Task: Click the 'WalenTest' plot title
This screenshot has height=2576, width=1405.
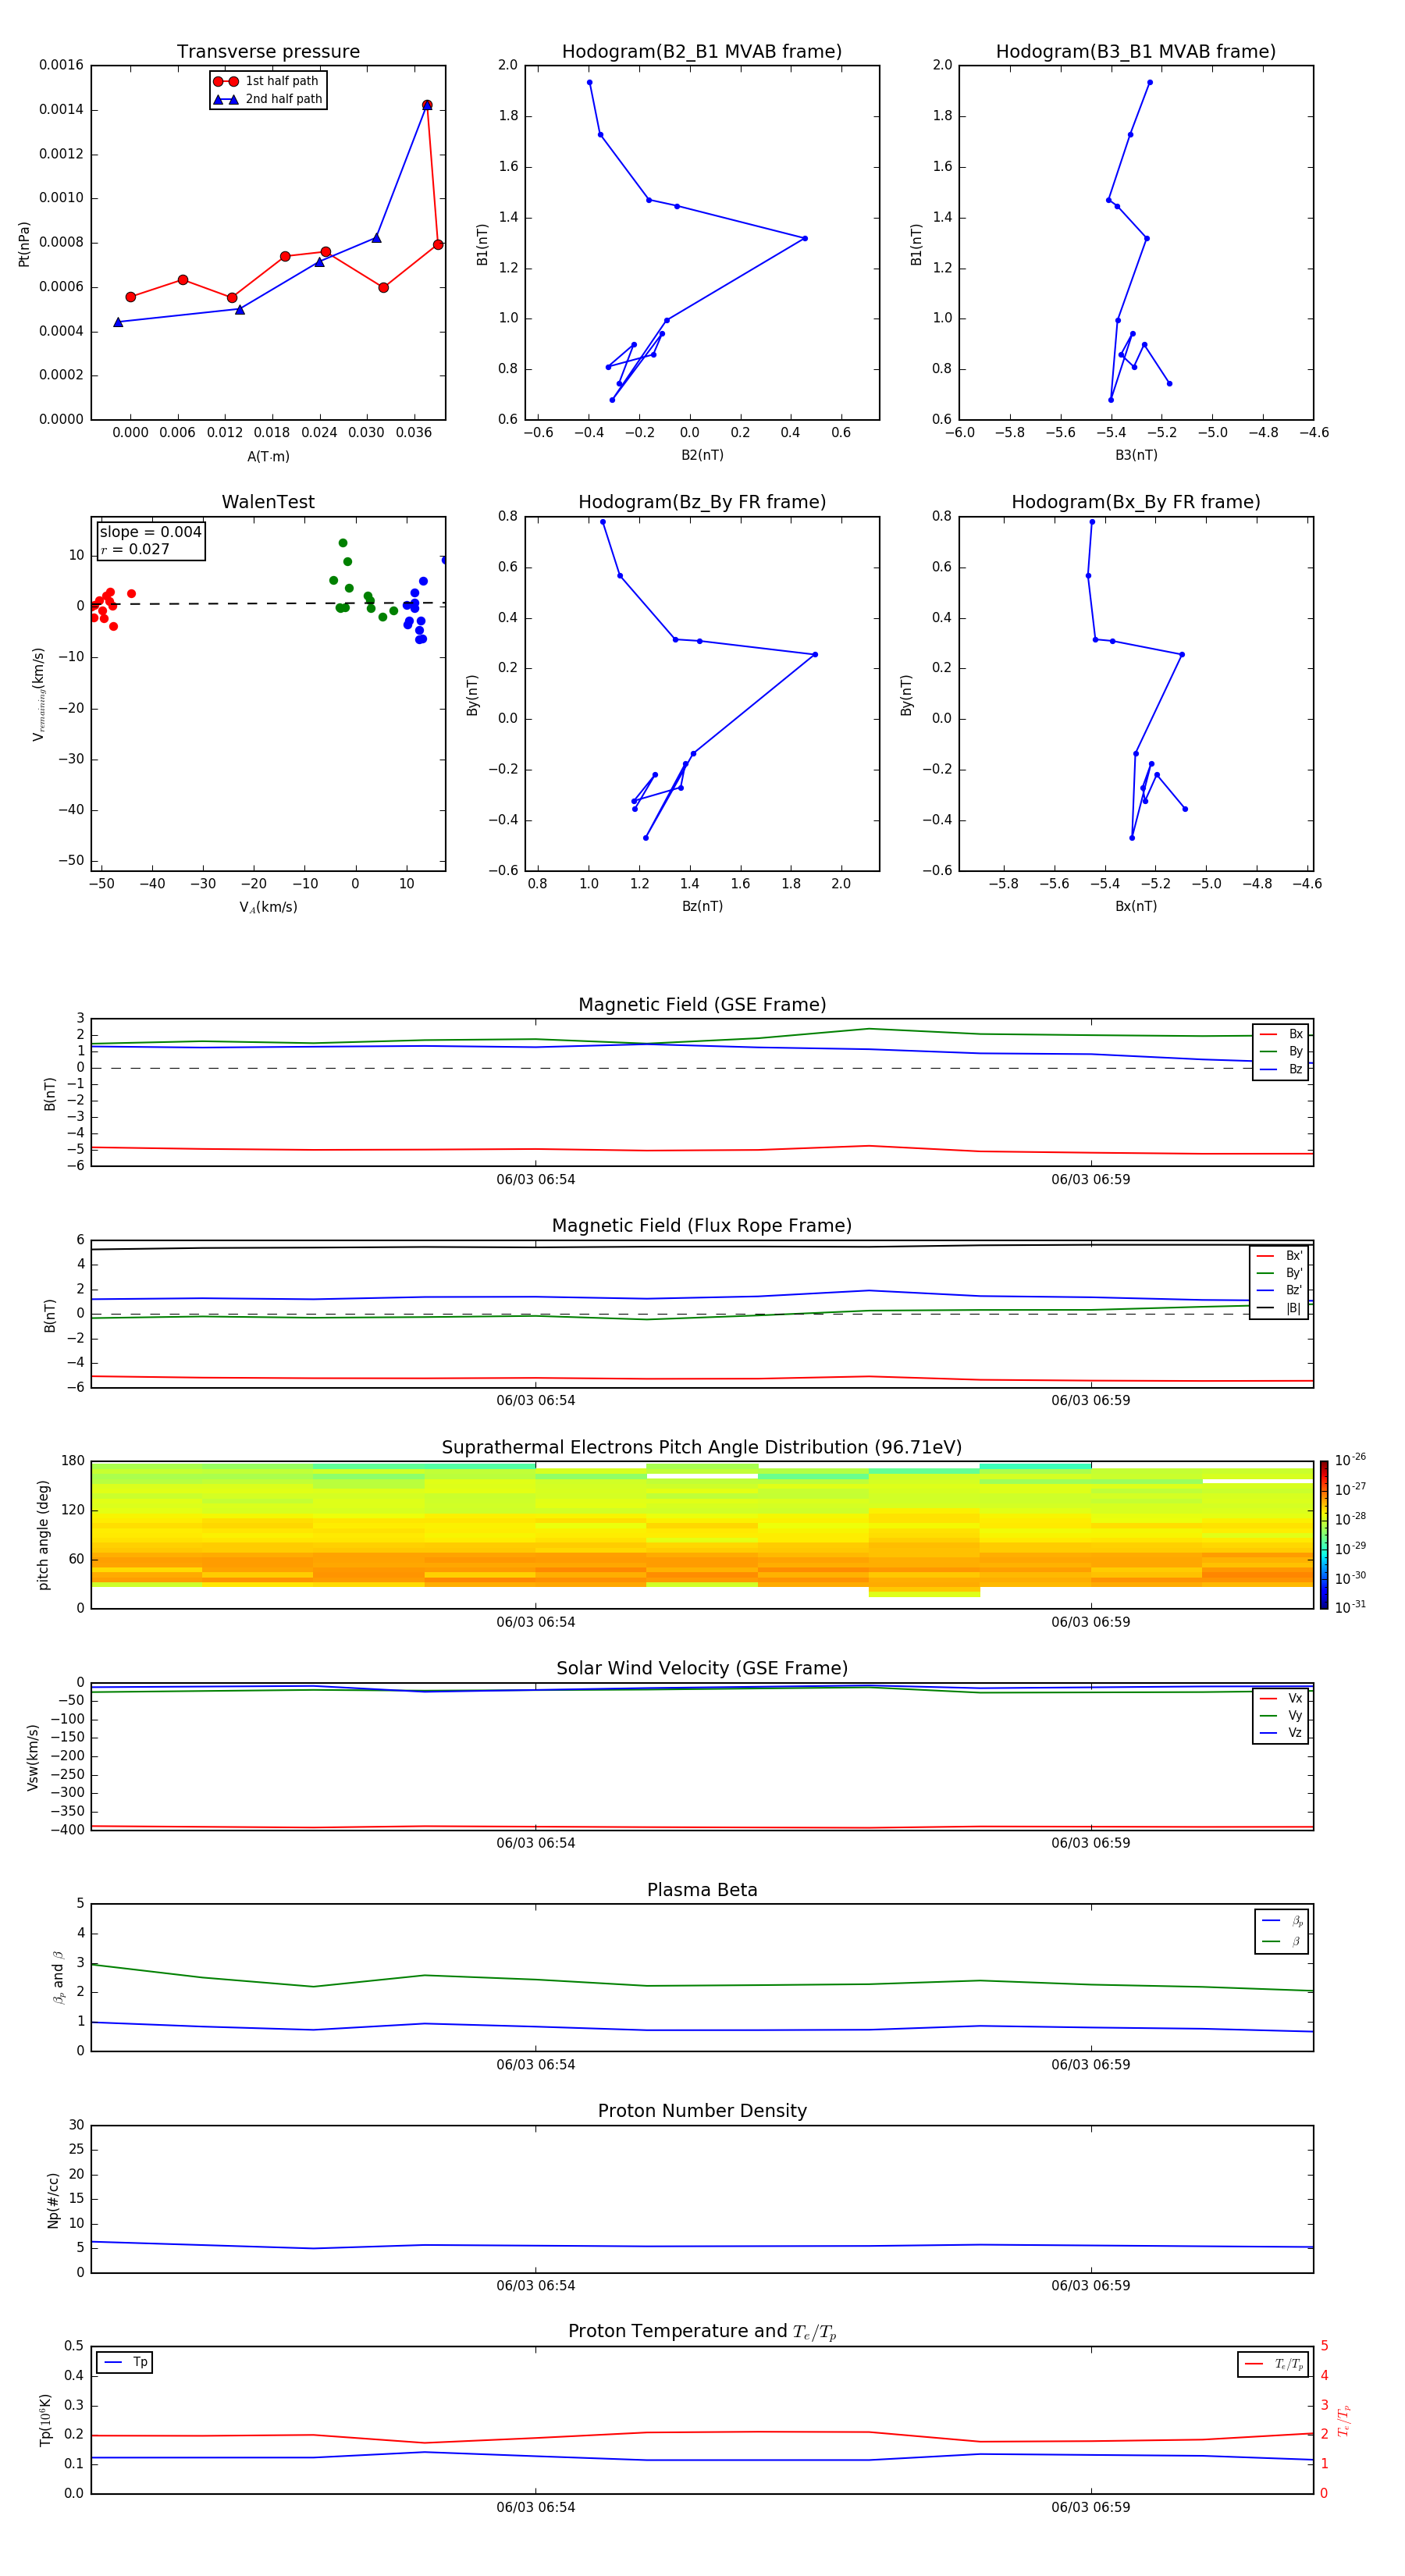Action: 268,502
